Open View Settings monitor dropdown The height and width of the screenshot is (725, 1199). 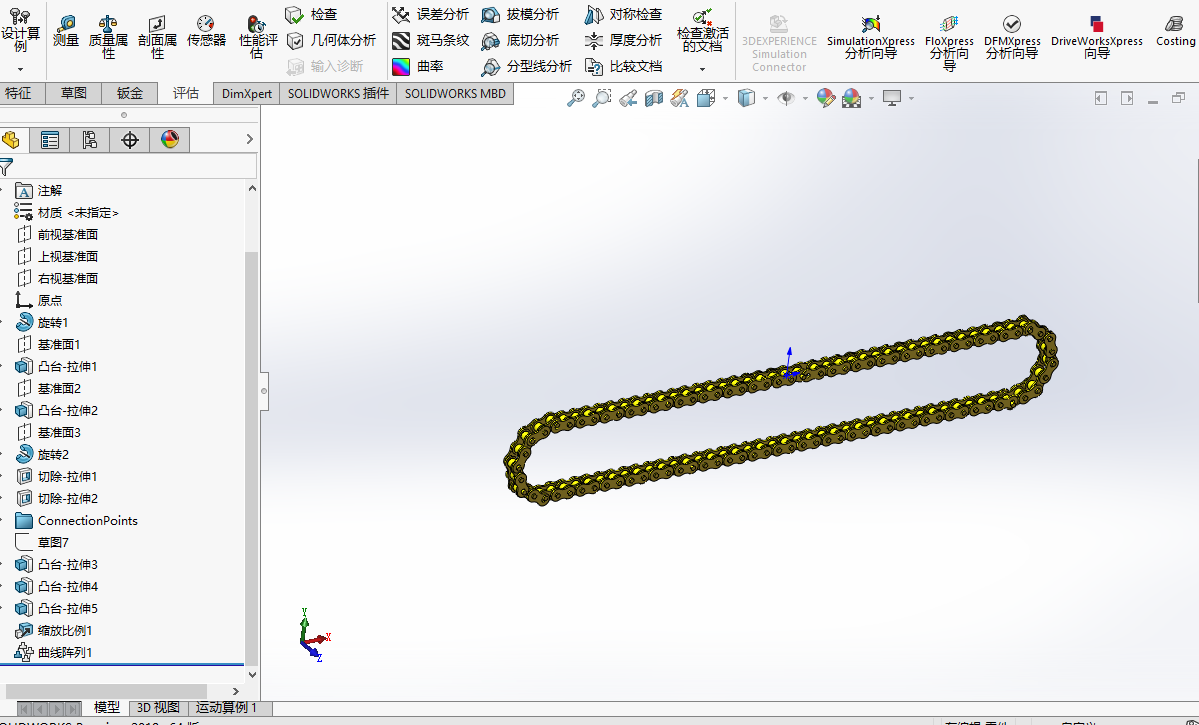point(911,99)
